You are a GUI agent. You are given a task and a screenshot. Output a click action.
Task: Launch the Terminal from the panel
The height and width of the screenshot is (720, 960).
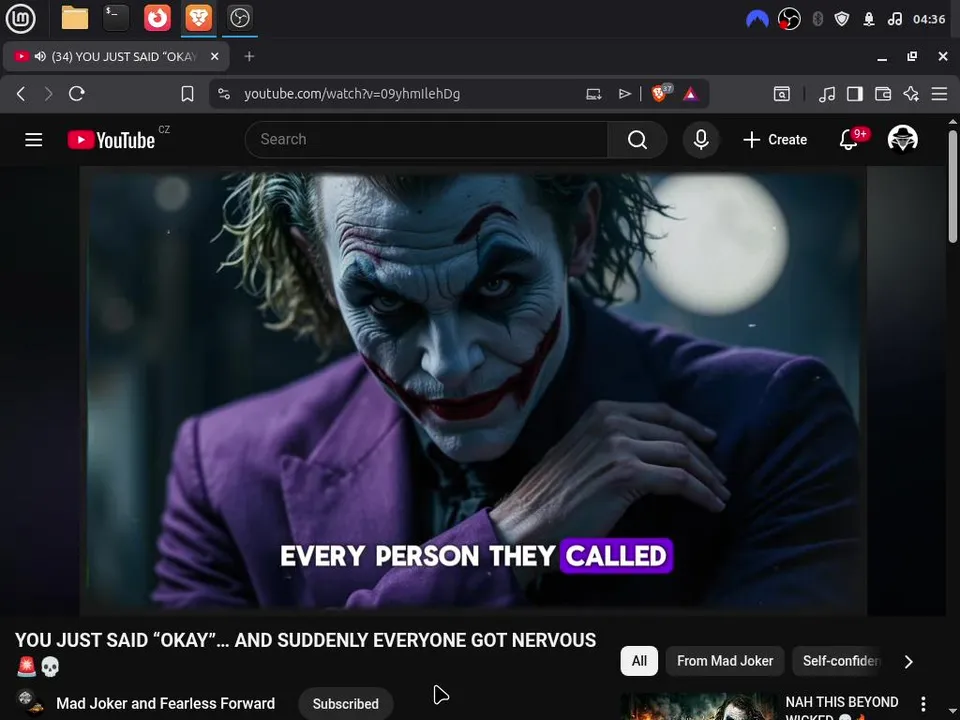click(x=116, y=18)
